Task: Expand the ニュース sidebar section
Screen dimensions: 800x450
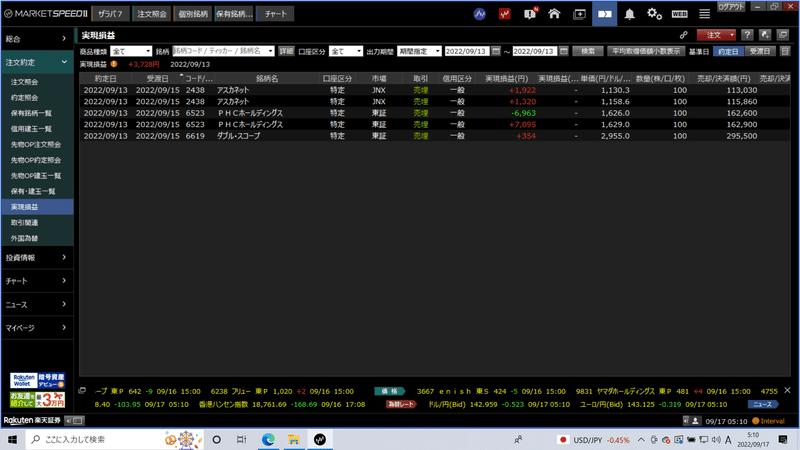Action: pyautogui.click(x=36, y=305)
